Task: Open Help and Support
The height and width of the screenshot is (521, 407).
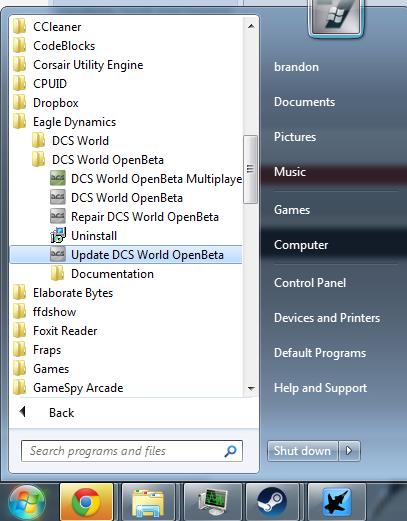Action: tap(320, 388)
